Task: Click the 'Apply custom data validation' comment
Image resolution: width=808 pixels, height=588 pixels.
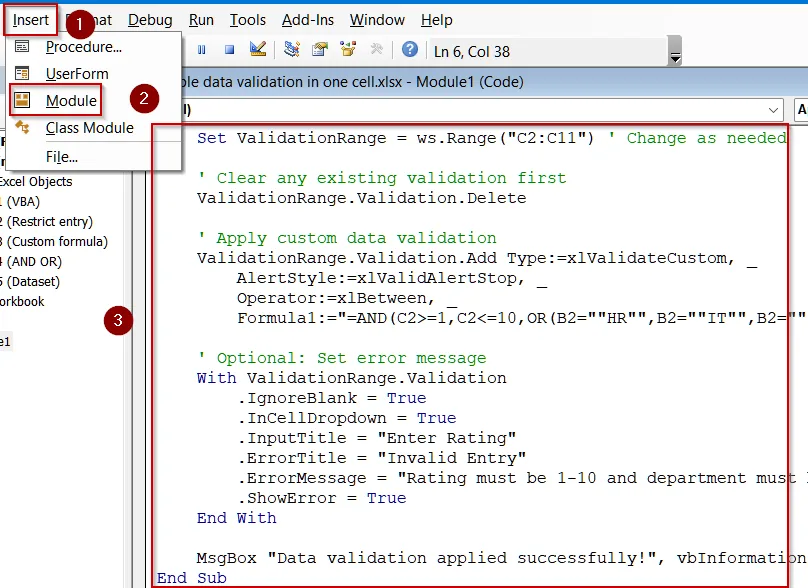Action: (347, 238)
